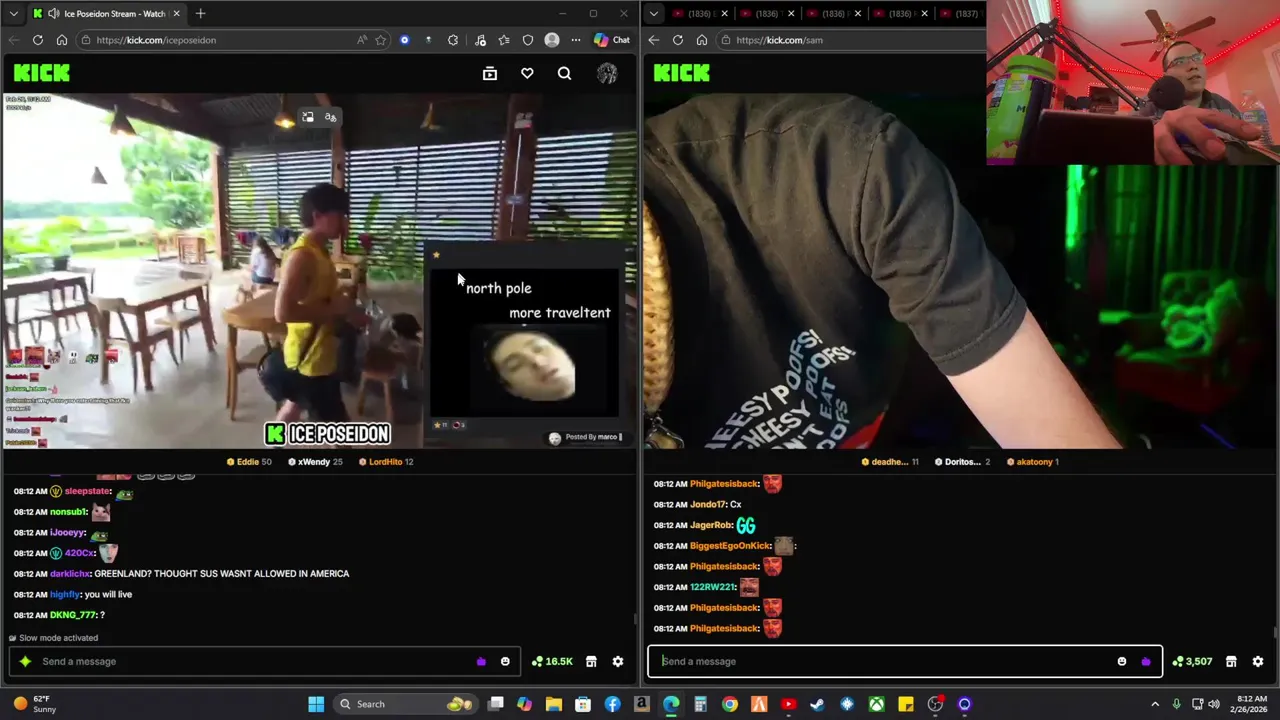
Task: Select first (1836) tab in right browser
Action: point(700,14)
